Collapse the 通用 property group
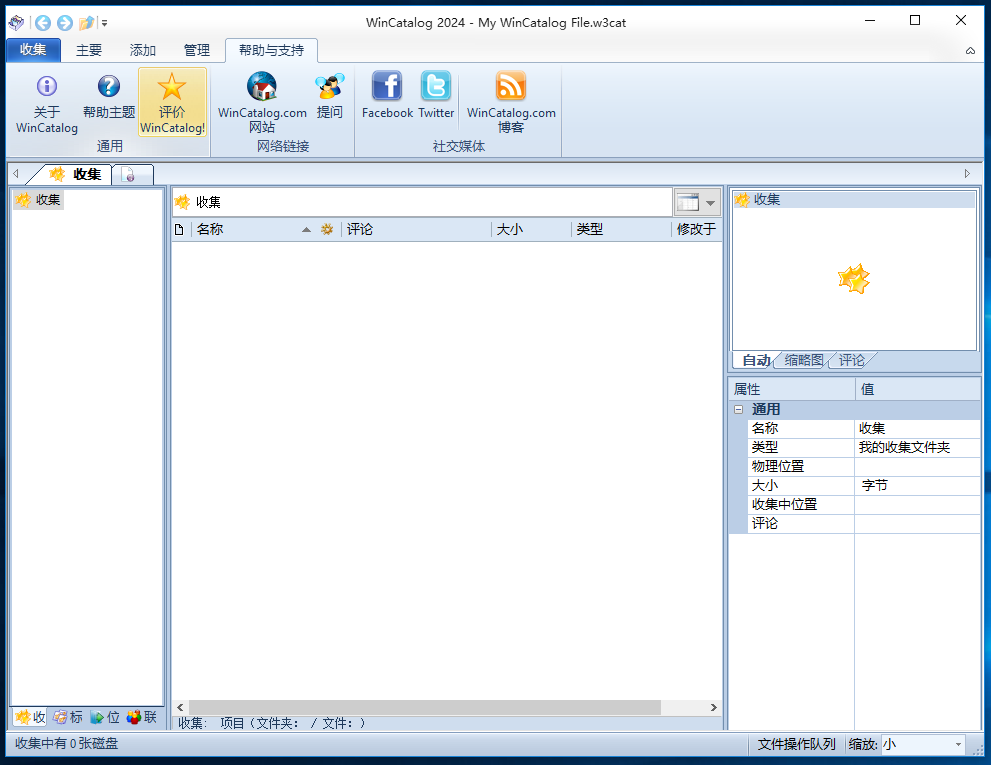Screen dimensions: 991x765 point(738,409)
